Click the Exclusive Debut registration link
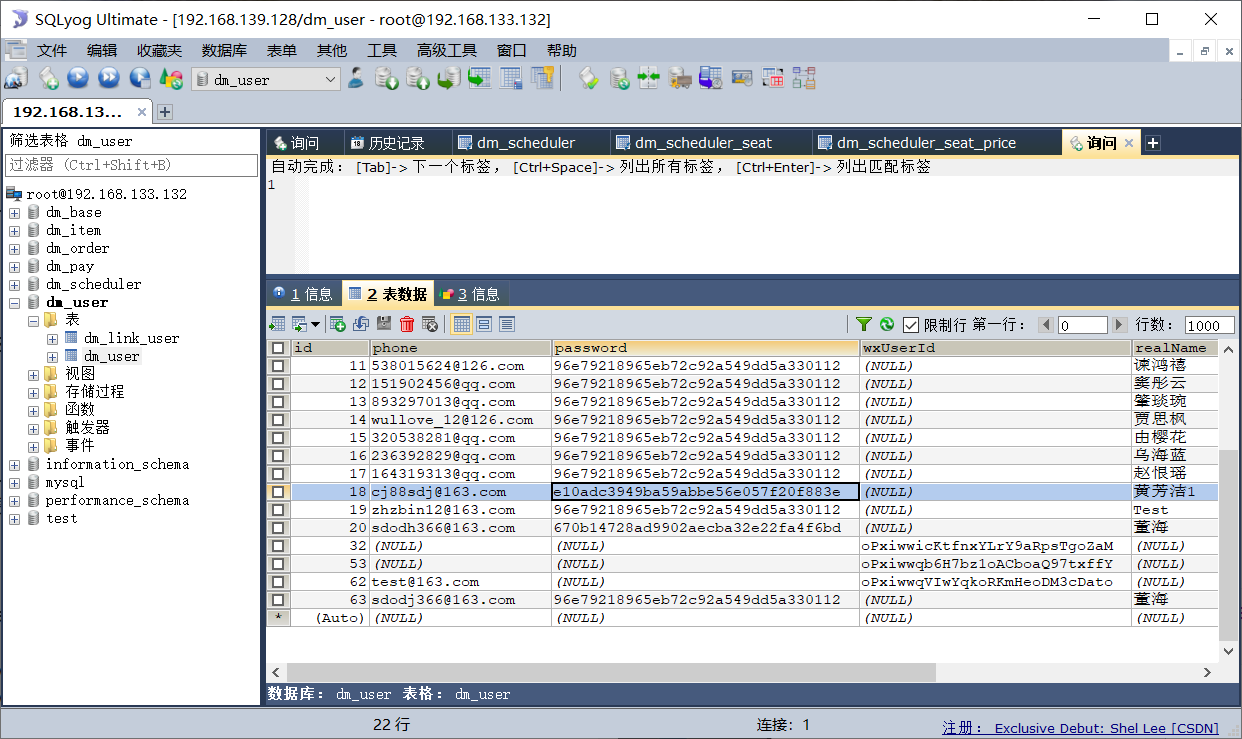The width and height of the screenshot is (1242, 739). [x=1106, y=728]
